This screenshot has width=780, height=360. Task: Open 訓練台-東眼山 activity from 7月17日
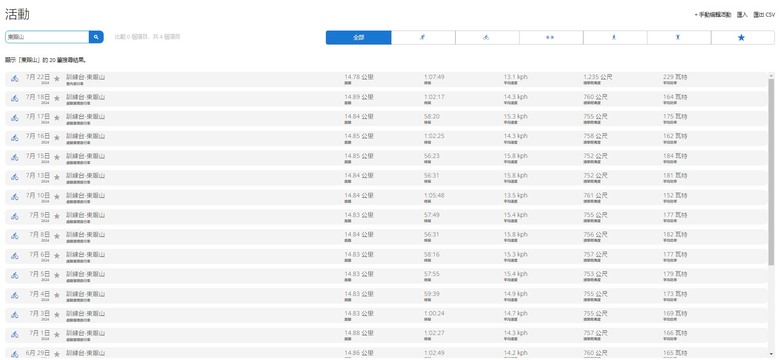click(86, 116)
